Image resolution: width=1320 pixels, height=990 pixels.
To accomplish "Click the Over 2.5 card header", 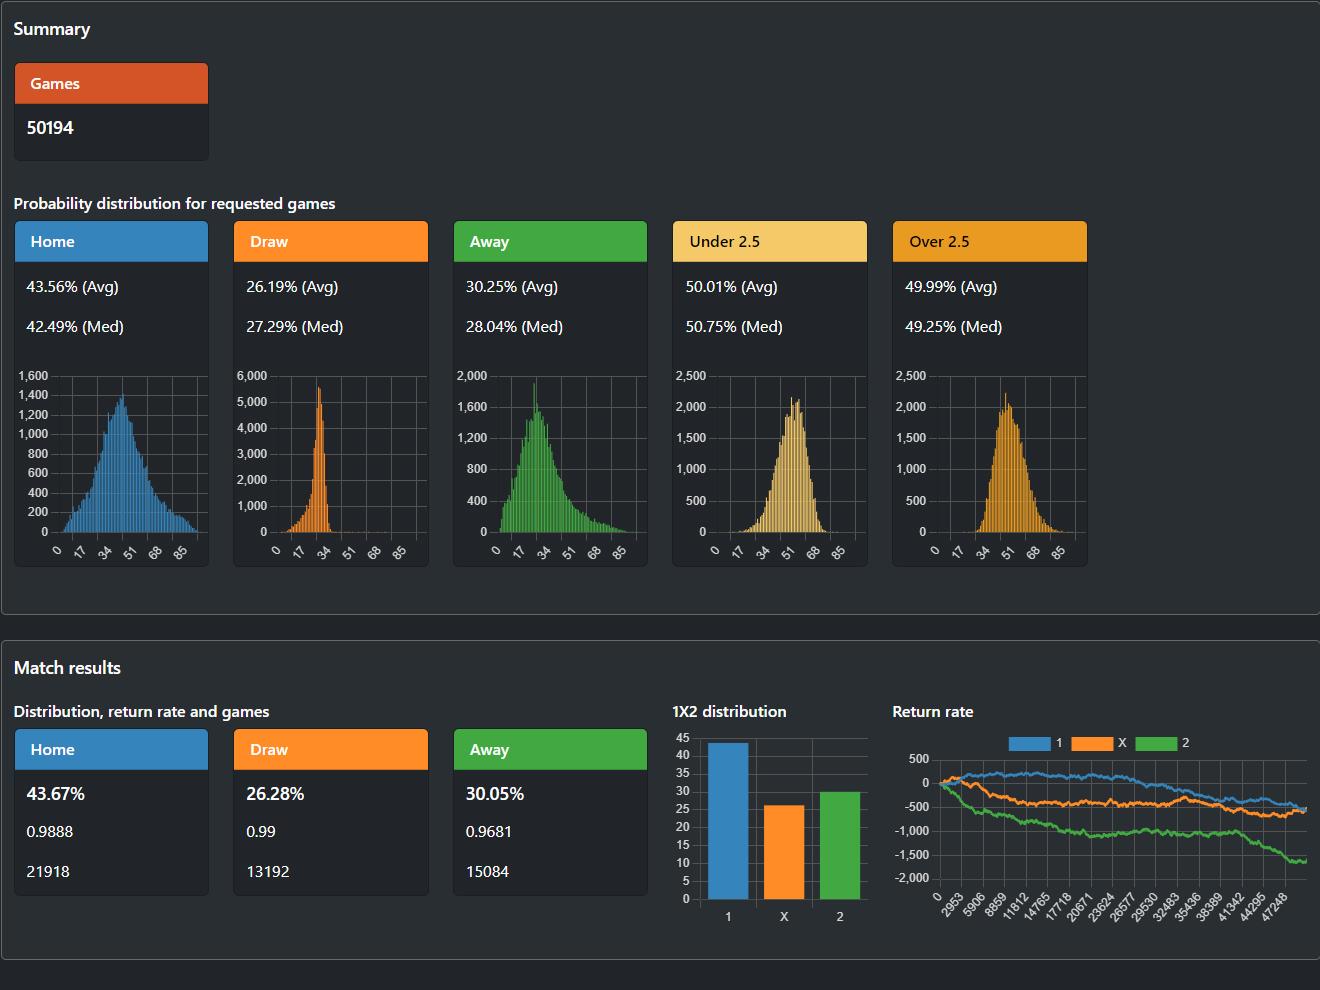I will (990, 242).
